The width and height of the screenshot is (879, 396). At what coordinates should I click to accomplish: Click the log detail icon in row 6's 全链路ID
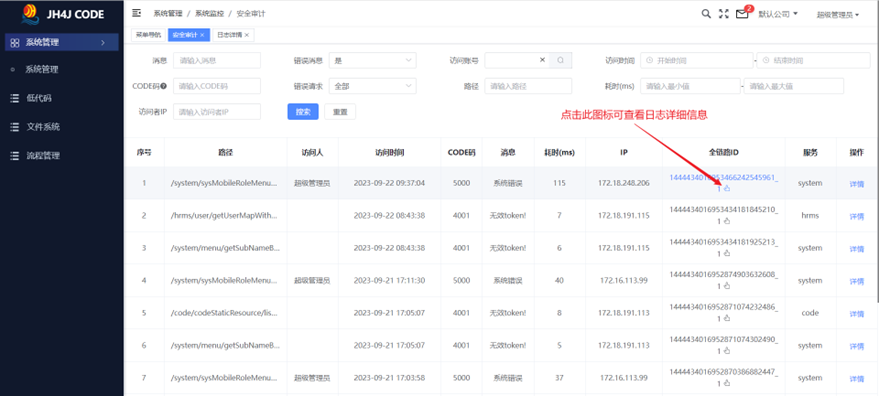727,351
